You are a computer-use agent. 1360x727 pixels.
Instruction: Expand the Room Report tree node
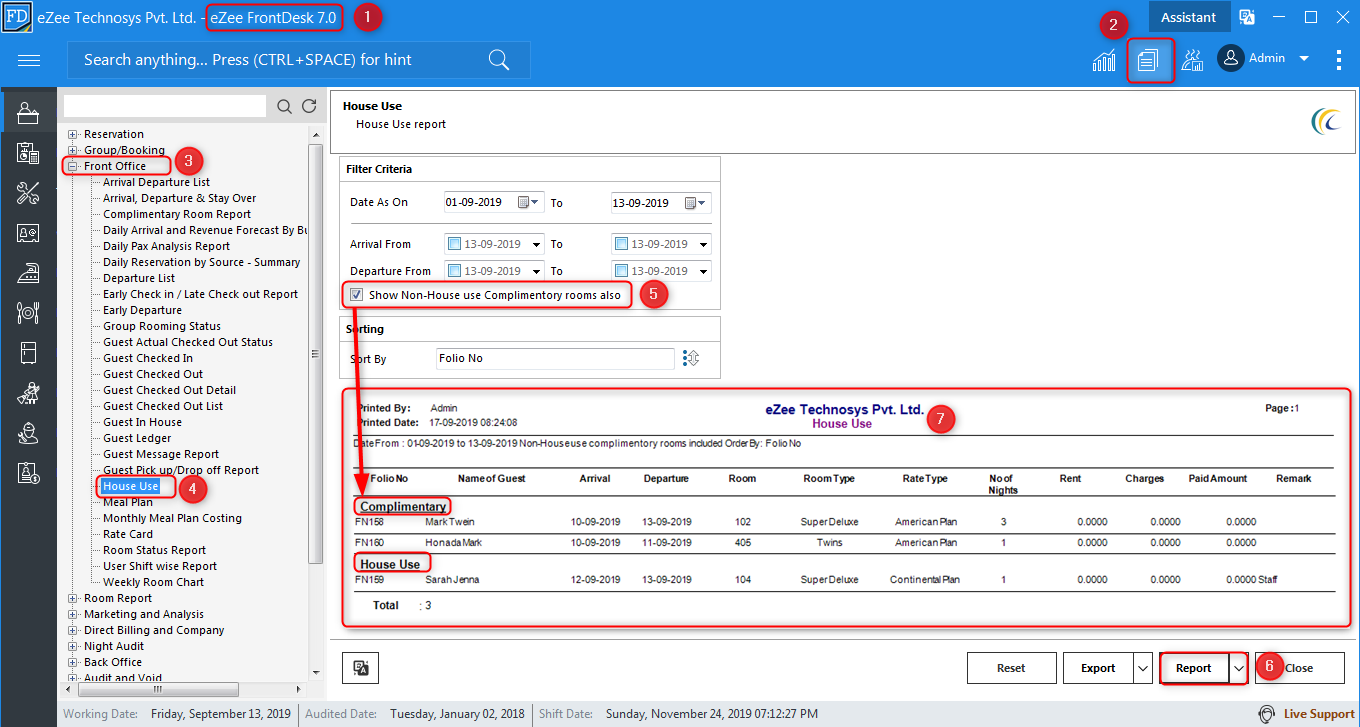tap(72, 598)
